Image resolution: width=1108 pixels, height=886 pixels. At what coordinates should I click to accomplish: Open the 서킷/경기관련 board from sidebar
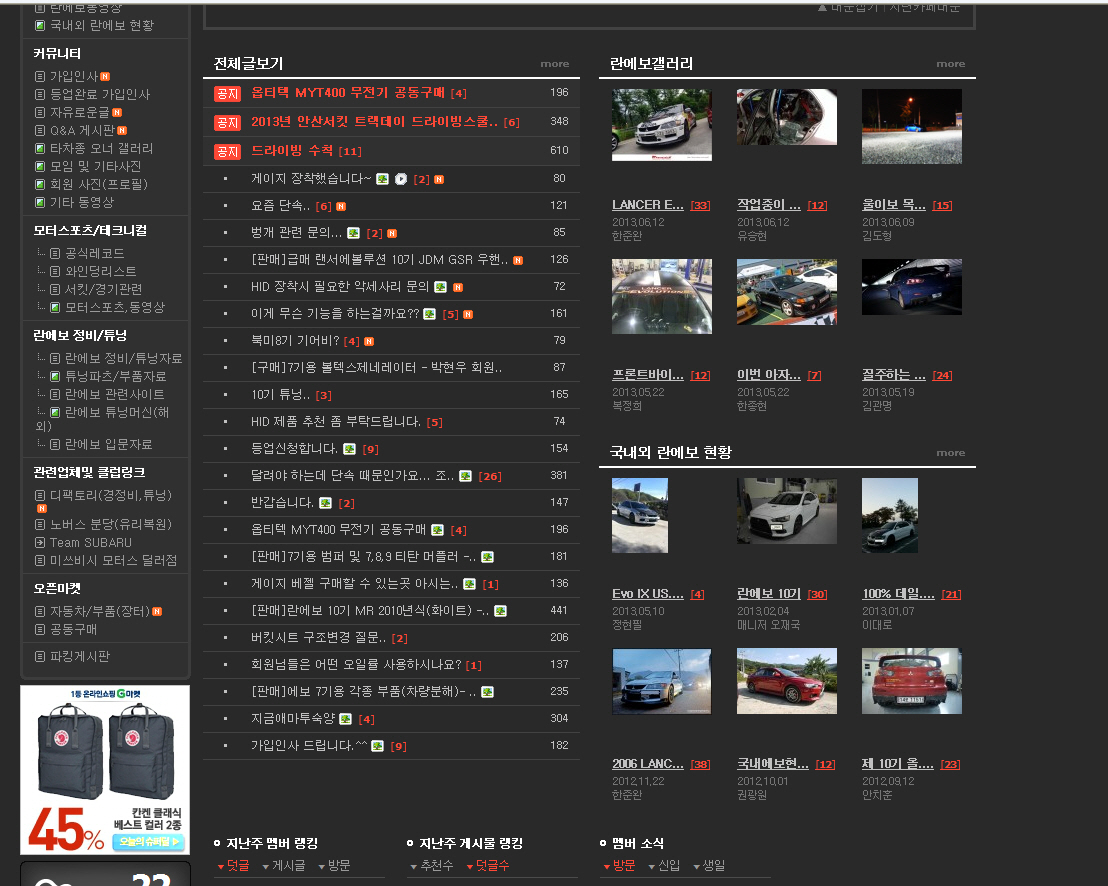[x=103, y=289]
